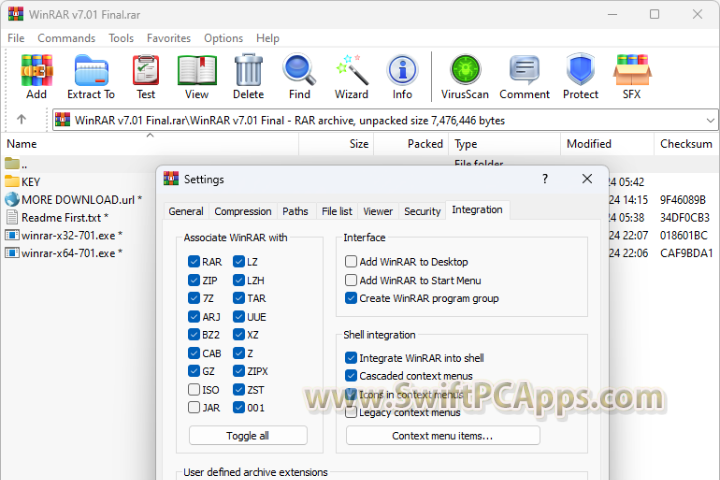This screenshot has width=720, height=480.
Task: Launch the Wizard wand icon
Action: coord(352,70)
